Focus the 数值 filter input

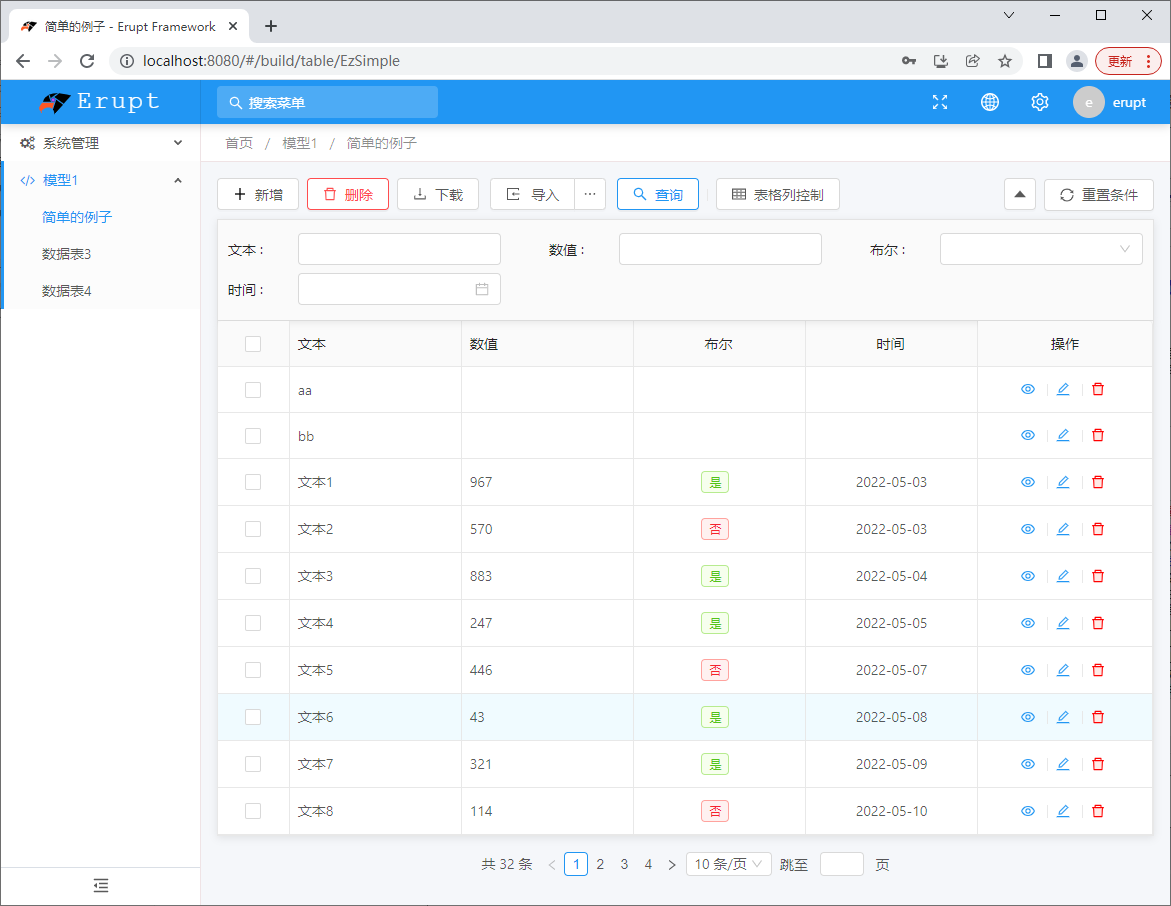coord(721,249)
